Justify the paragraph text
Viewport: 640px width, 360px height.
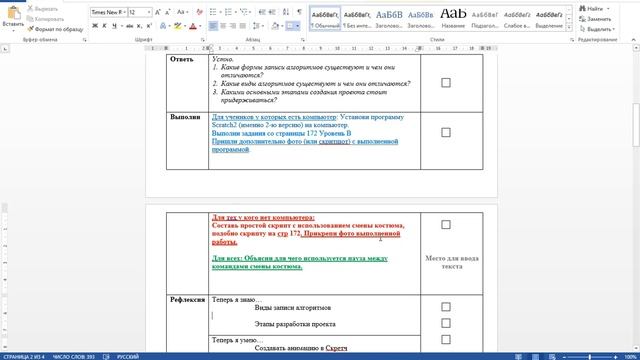[242, 26]
